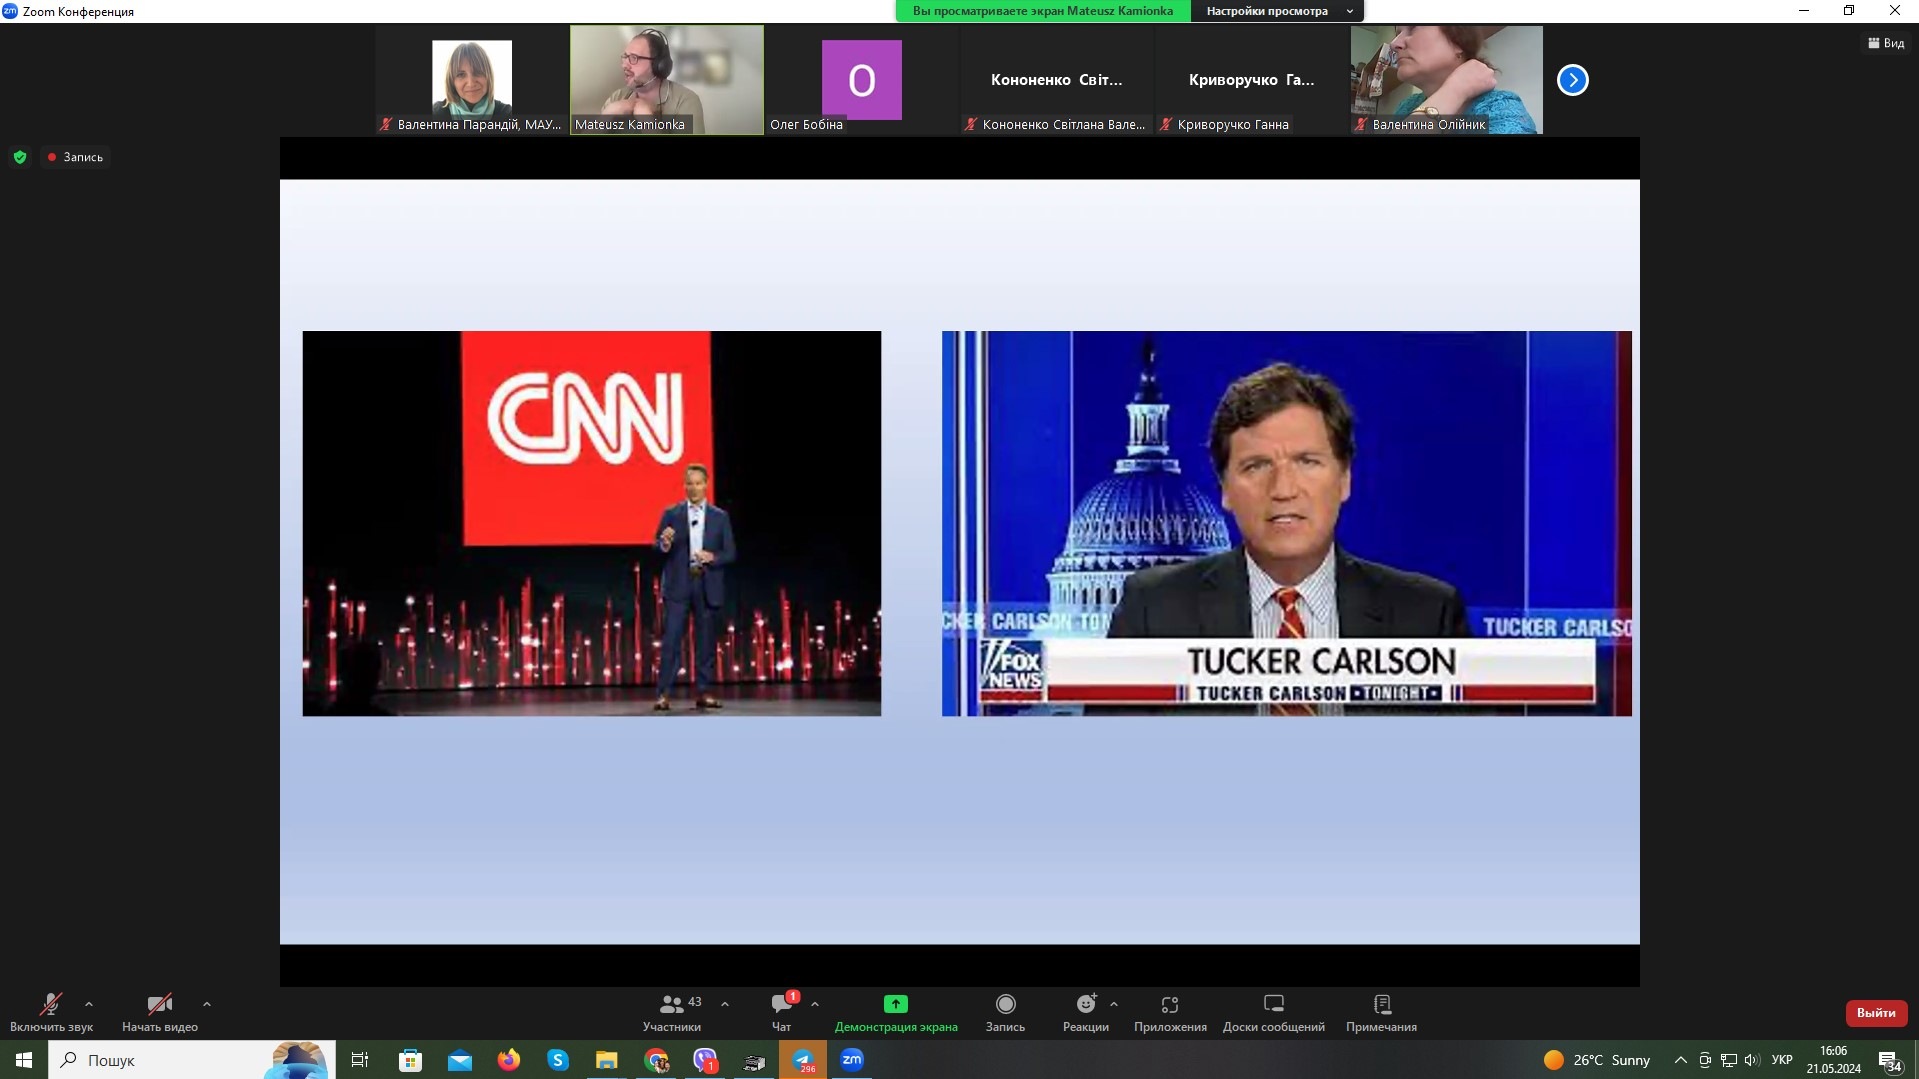Image resolution: width=1919 pixels, height=1079 pixels.
Task: Open the Whiteboards icon
Action: pos(1273,1004)
